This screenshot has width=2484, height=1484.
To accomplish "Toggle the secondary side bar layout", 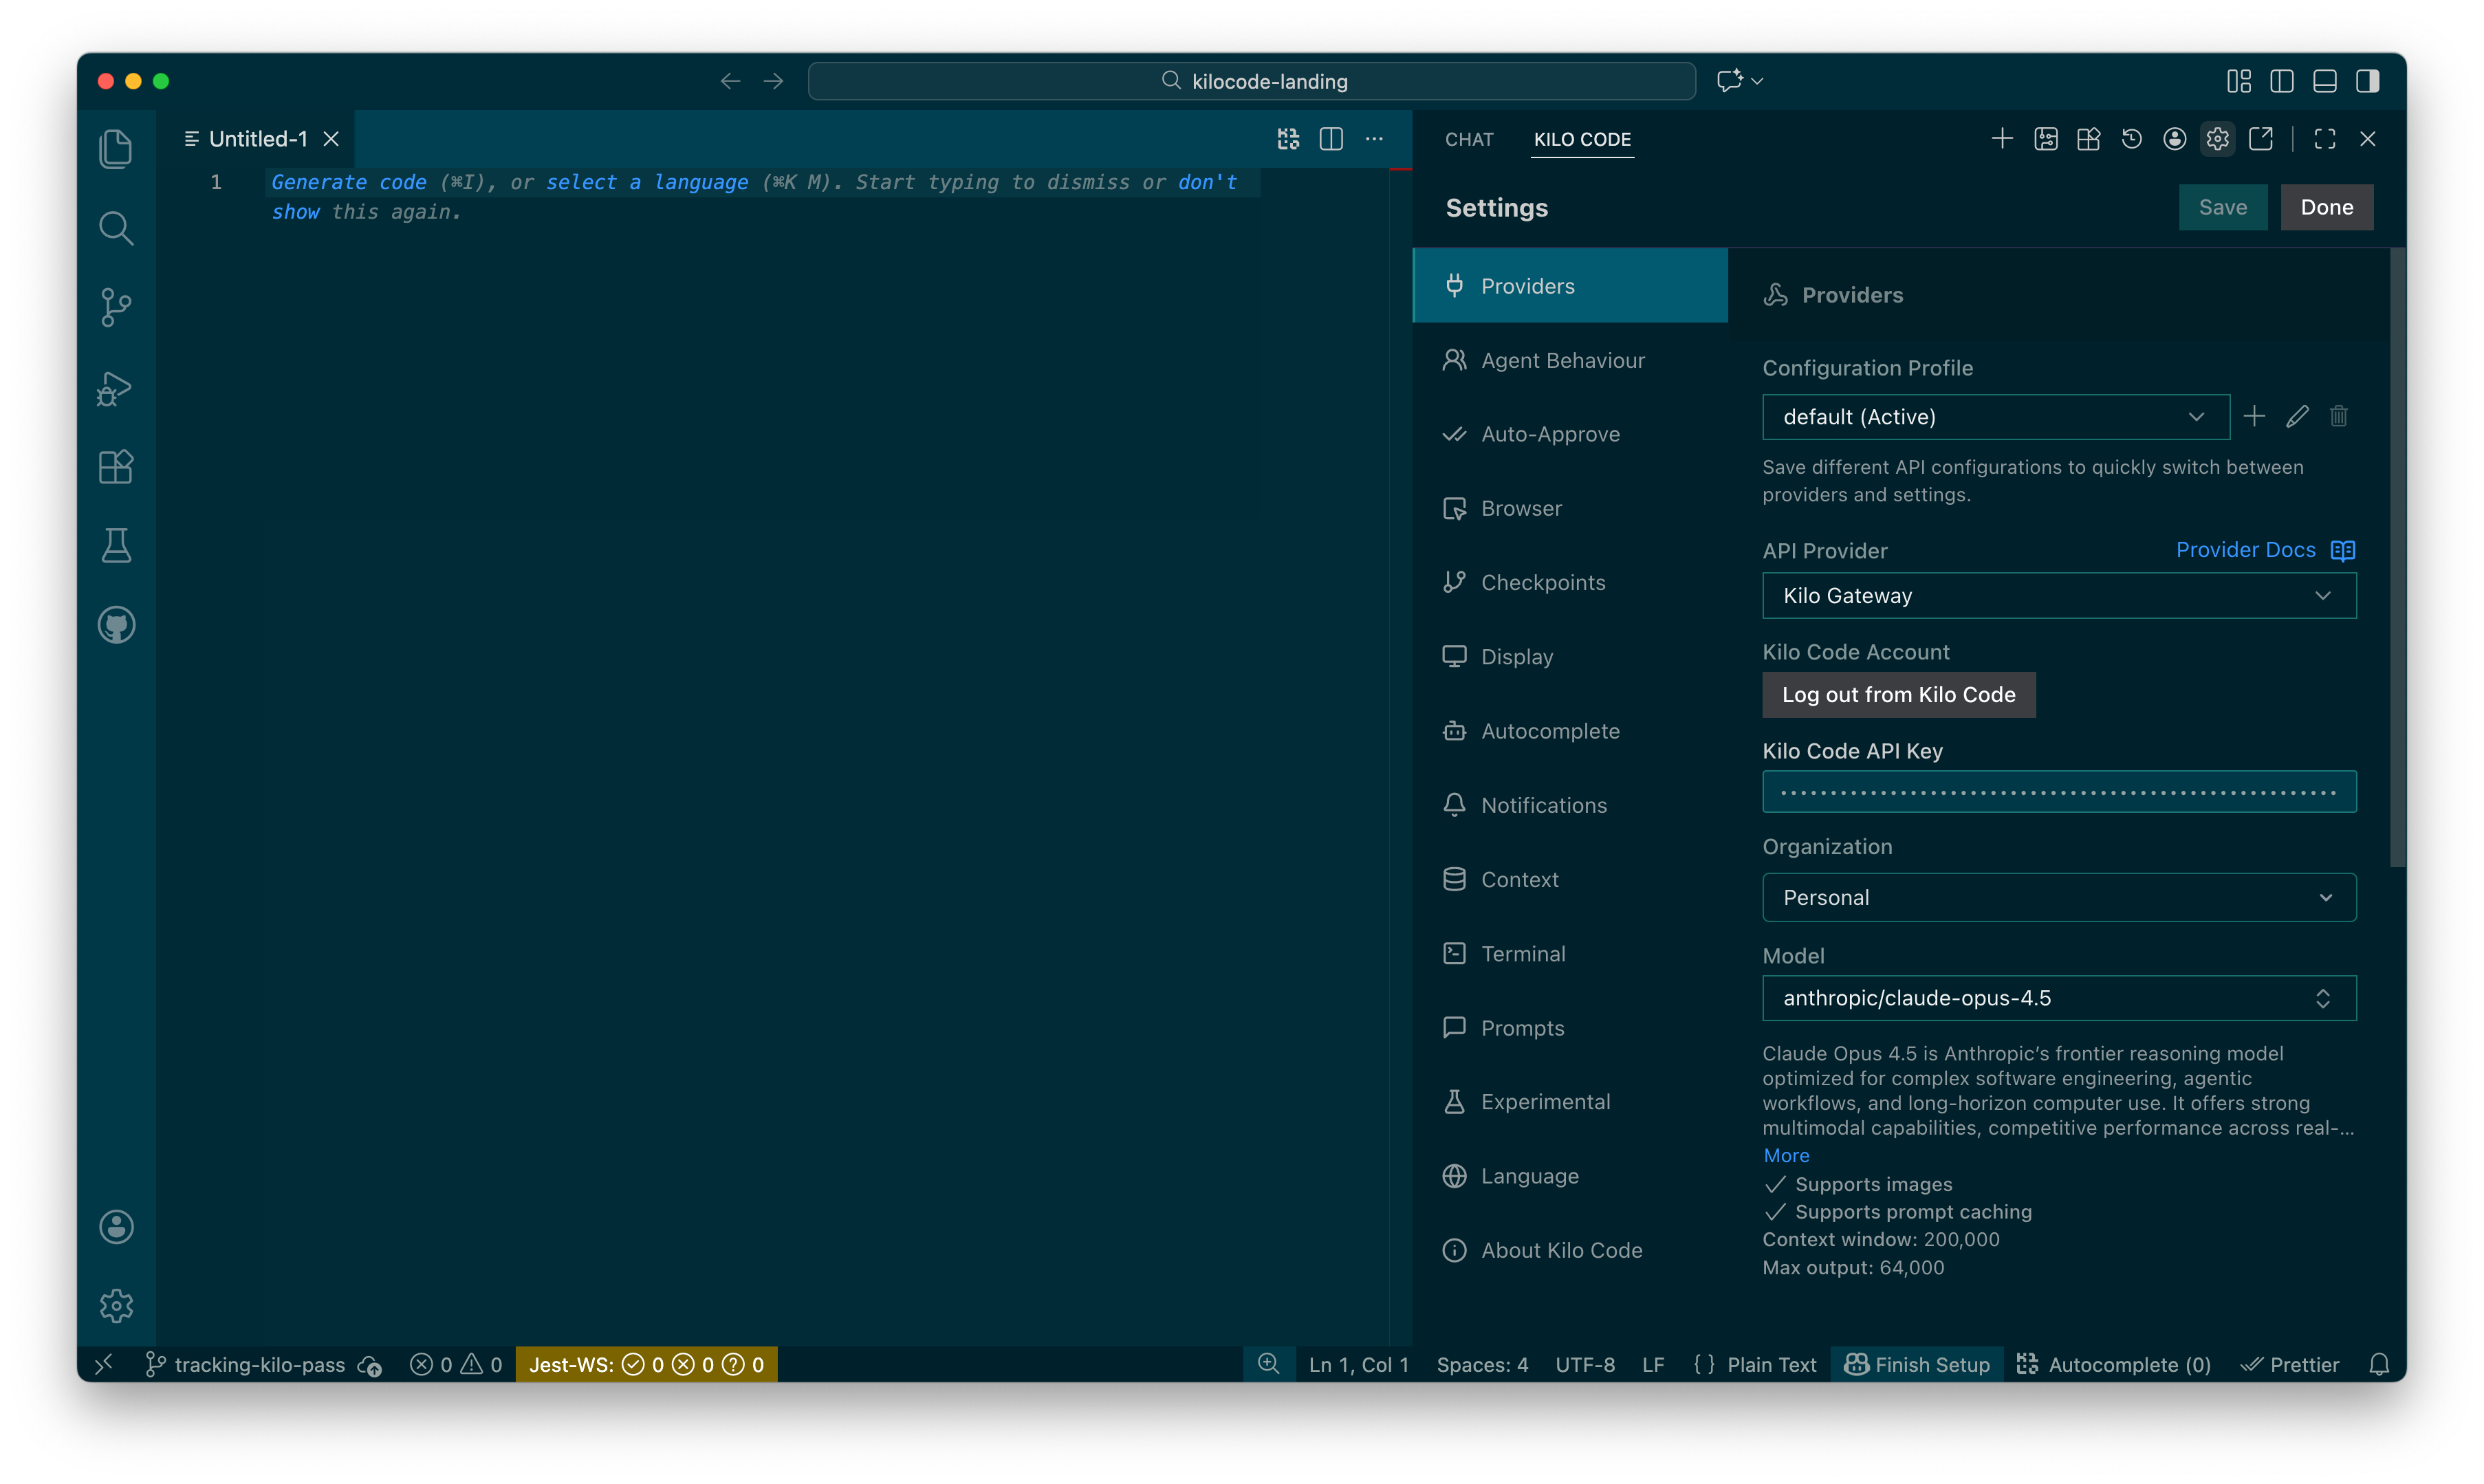I will [x=2367, y=81].
